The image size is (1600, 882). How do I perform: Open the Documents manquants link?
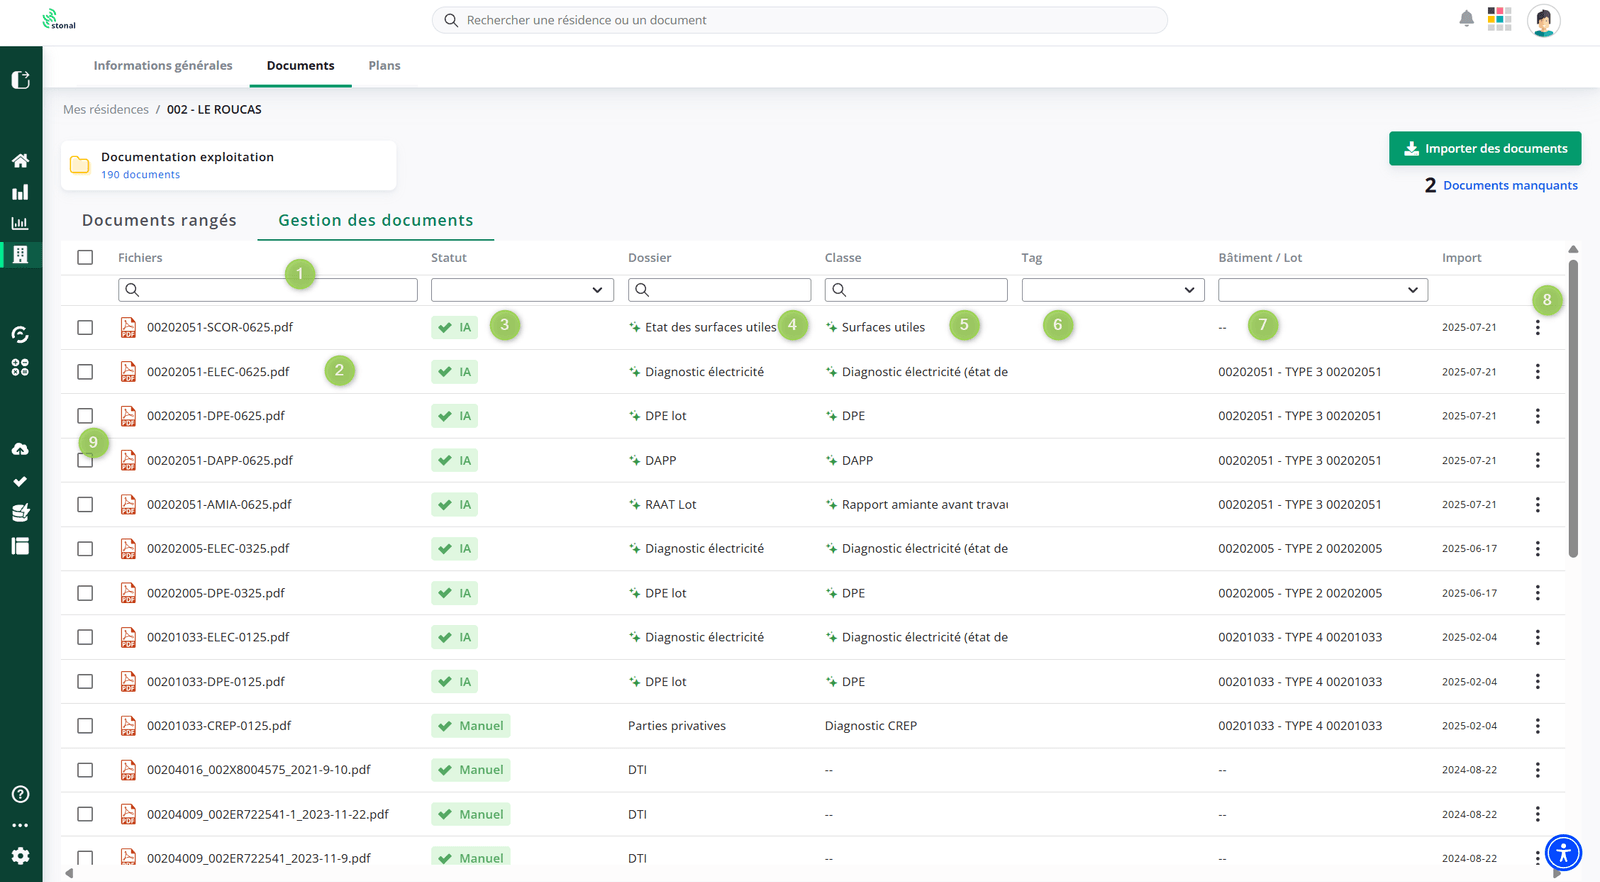pyautogui.click(x=1510, y=185)
